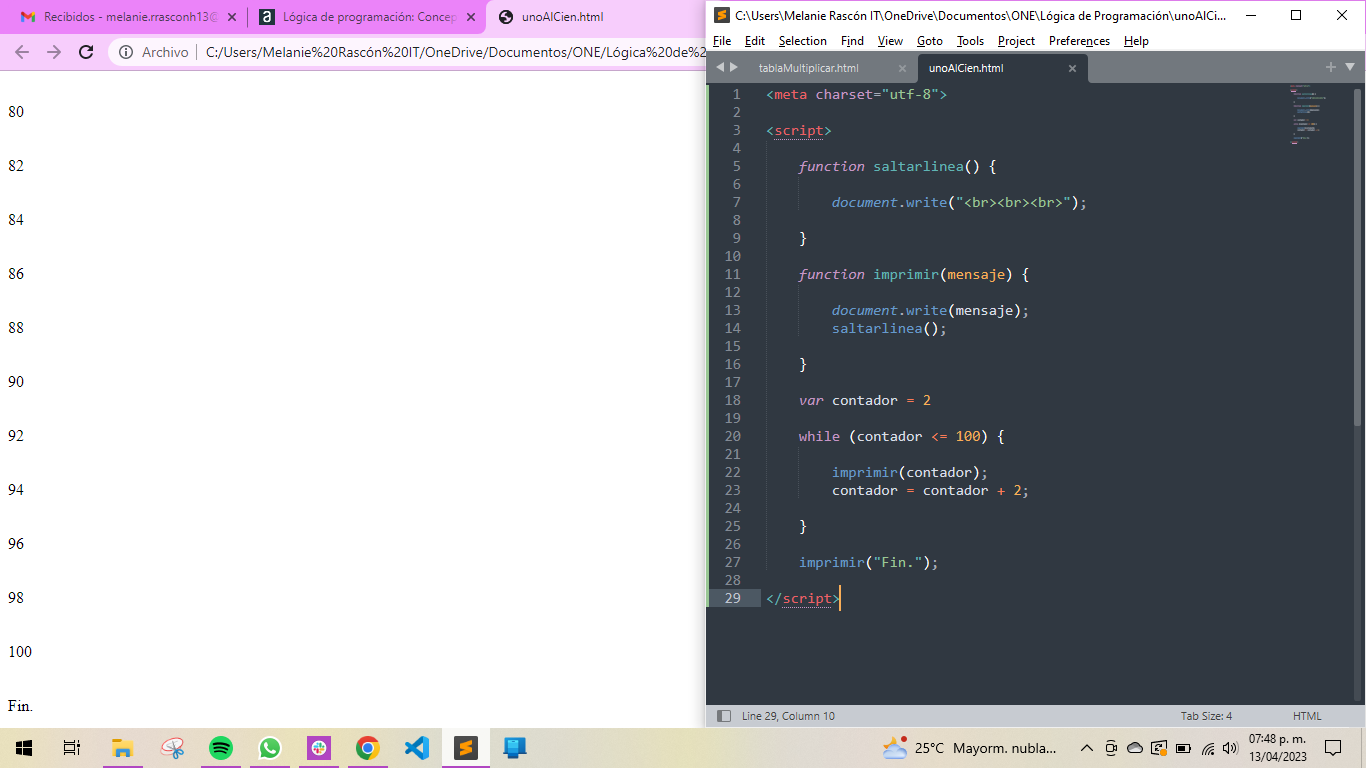Screen dimensions: 1366x768
Task: Open File Explorer from the taskbar
Action: [122, 748]
